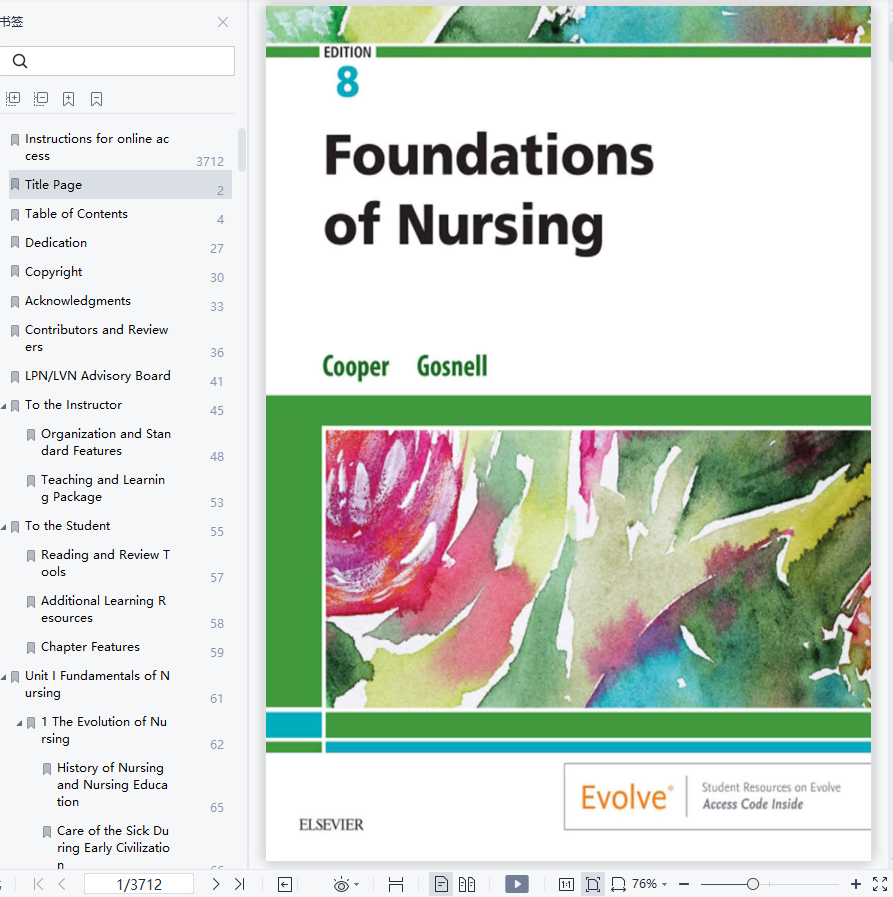Click the collapse all bookmarks icon
Image resolution: width=893 pixels, height=897 pixels.
(41, 99)
